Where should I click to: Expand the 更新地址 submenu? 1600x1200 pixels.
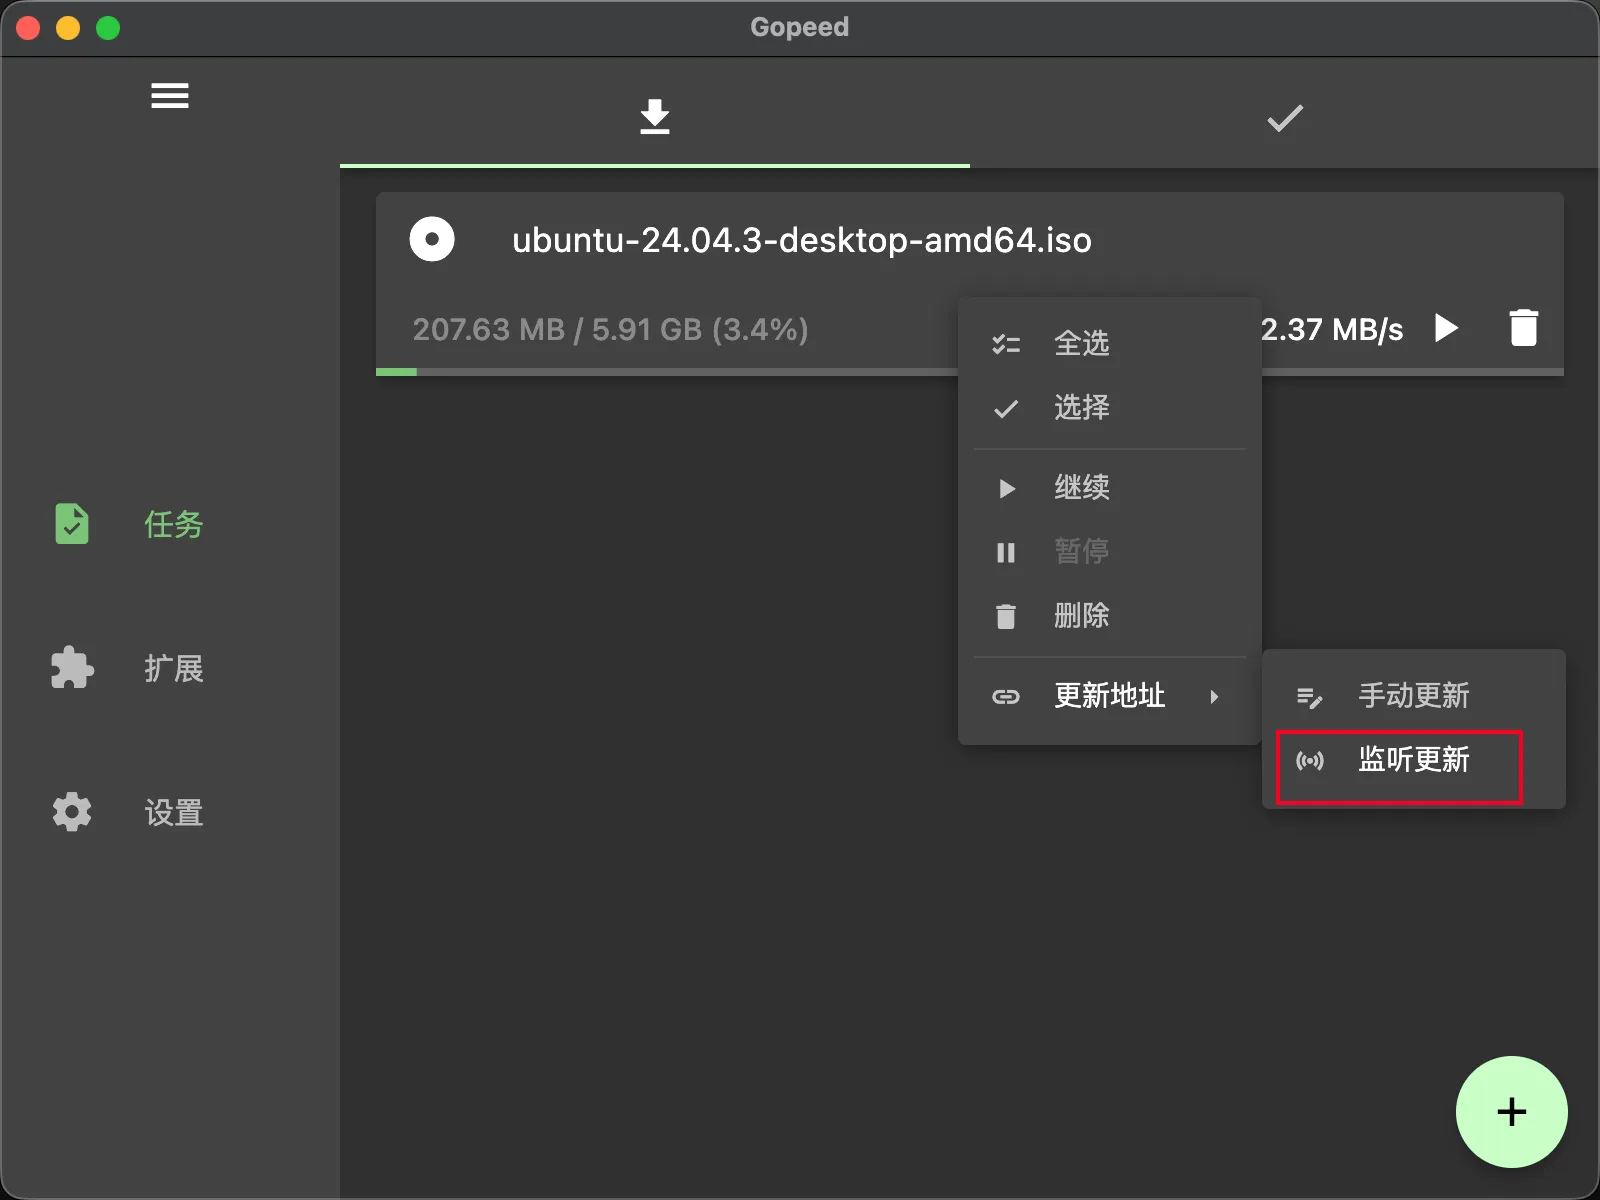(x=1108, y=696)
